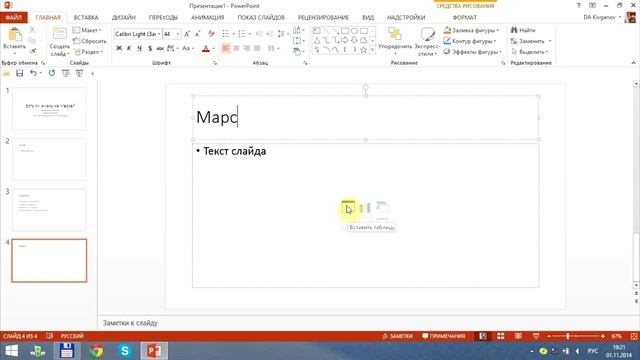Apply strikethrough to text
Viewport: 640px width, 360px height.
(160, 49)
